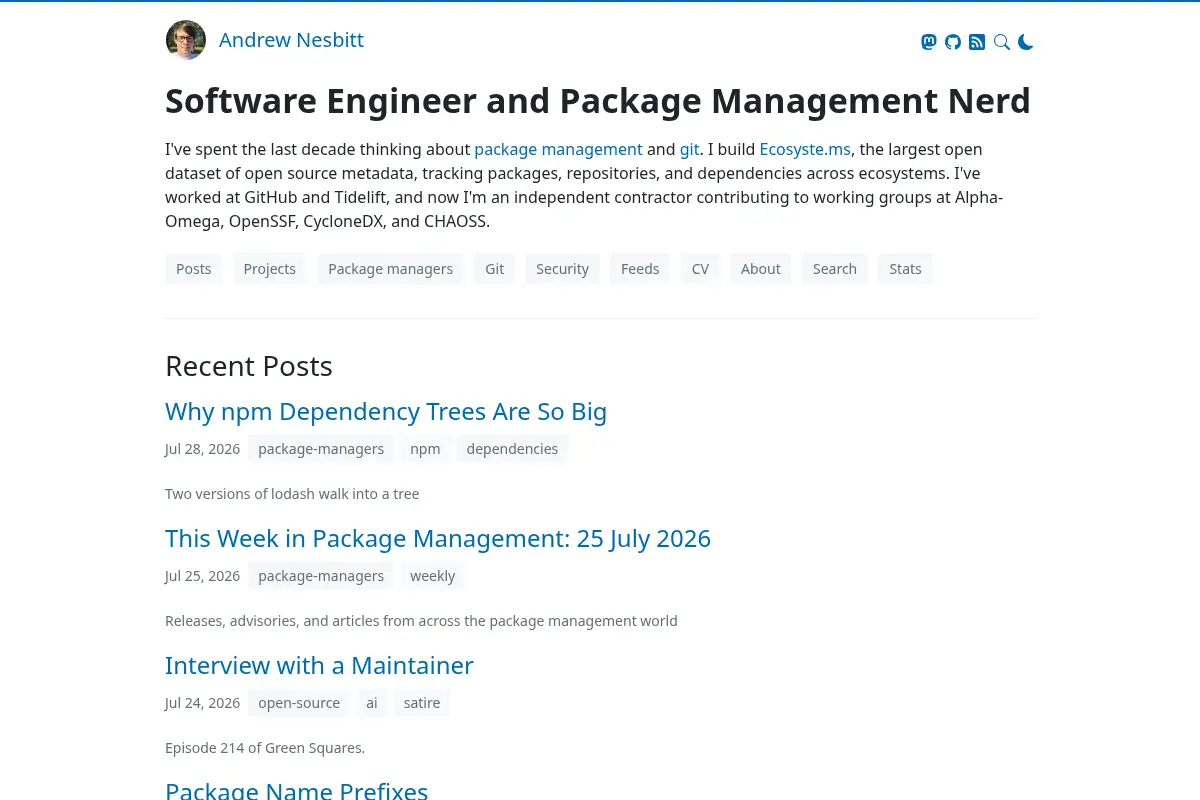1200x800 pixels.
Task: Toggle dark mode with moon icon
Action: click(x=1026, y=42)
